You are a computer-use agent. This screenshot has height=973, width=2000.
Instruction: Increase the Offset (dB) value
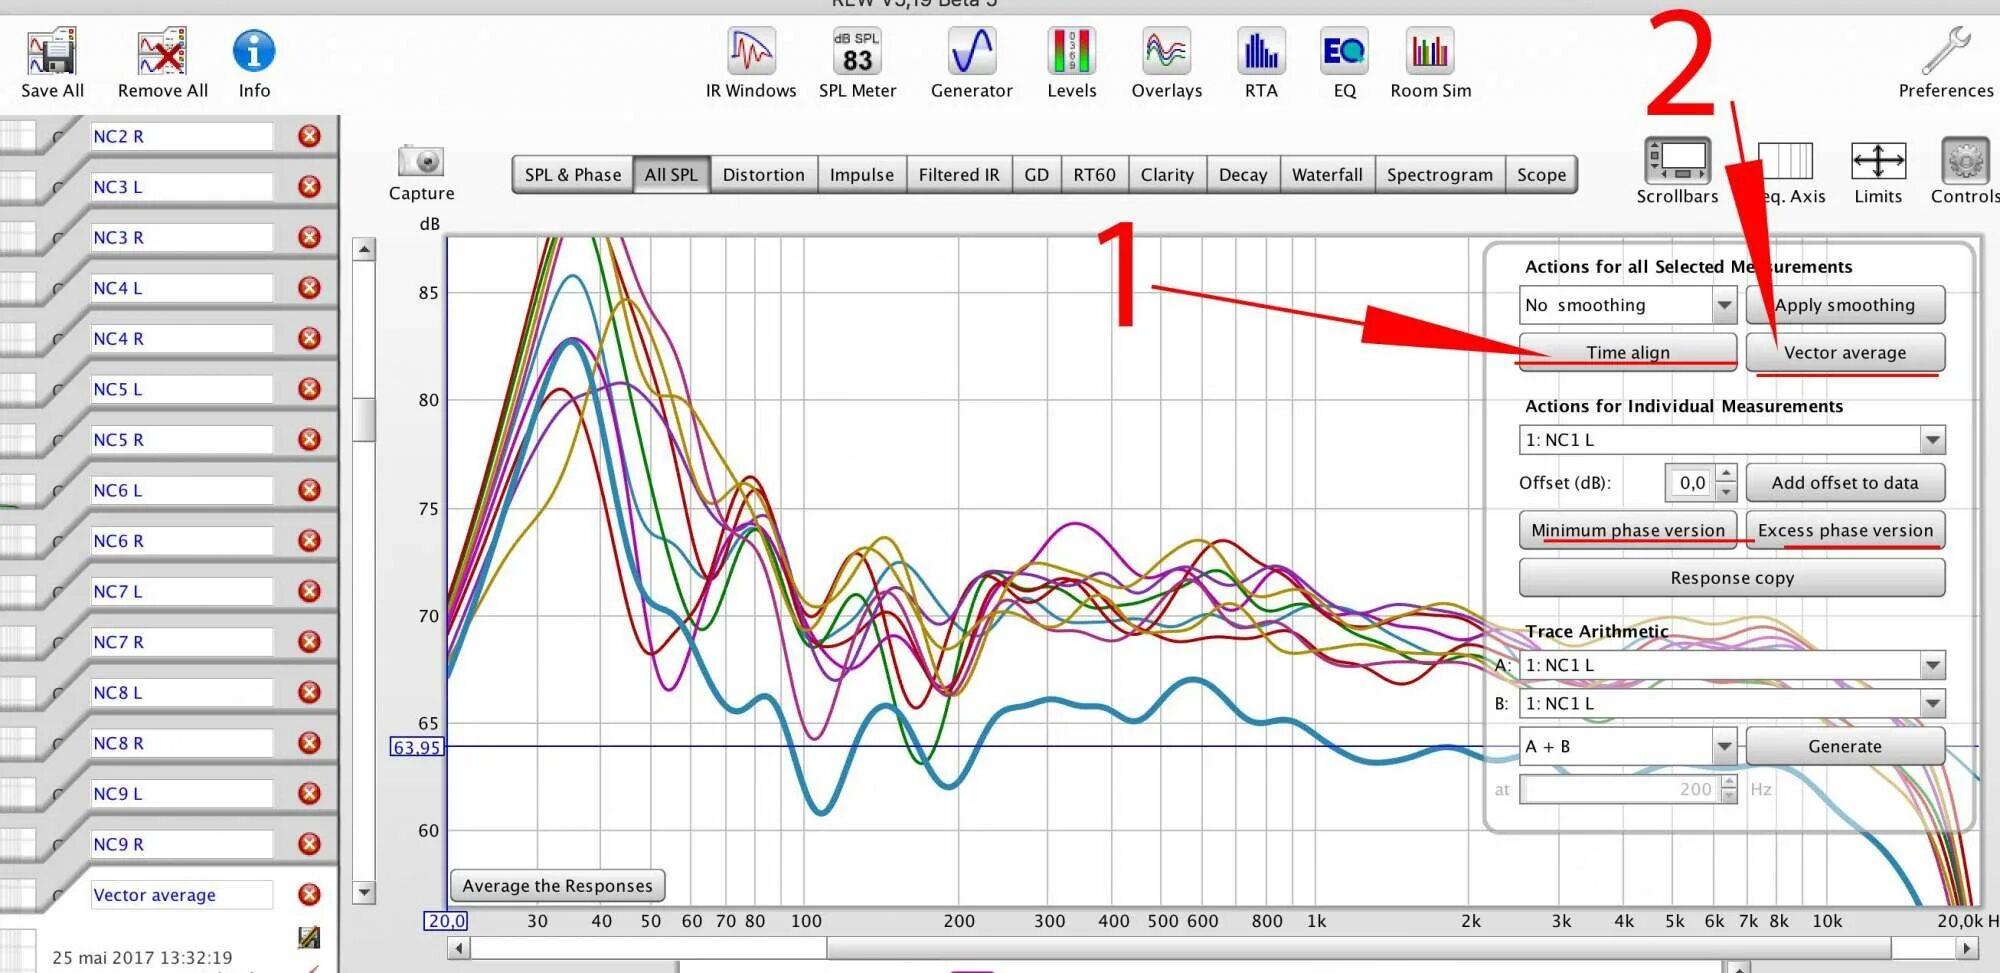point(1726,474)
